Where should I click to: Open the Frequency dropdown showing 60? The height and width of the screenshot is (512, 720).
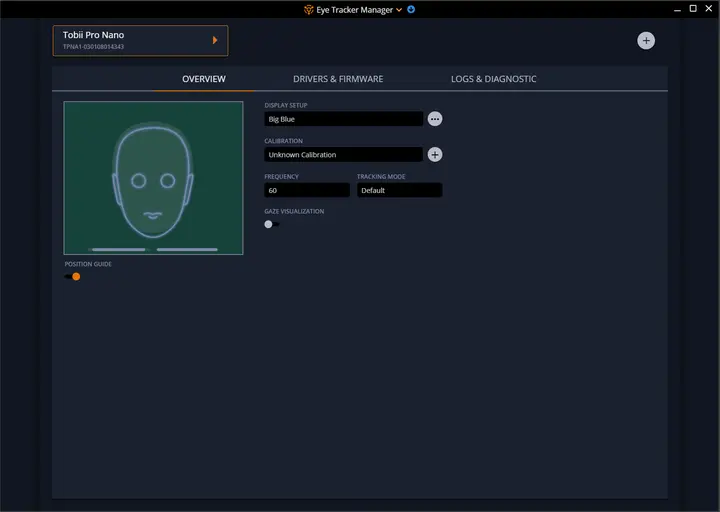[x=307, y=190]
